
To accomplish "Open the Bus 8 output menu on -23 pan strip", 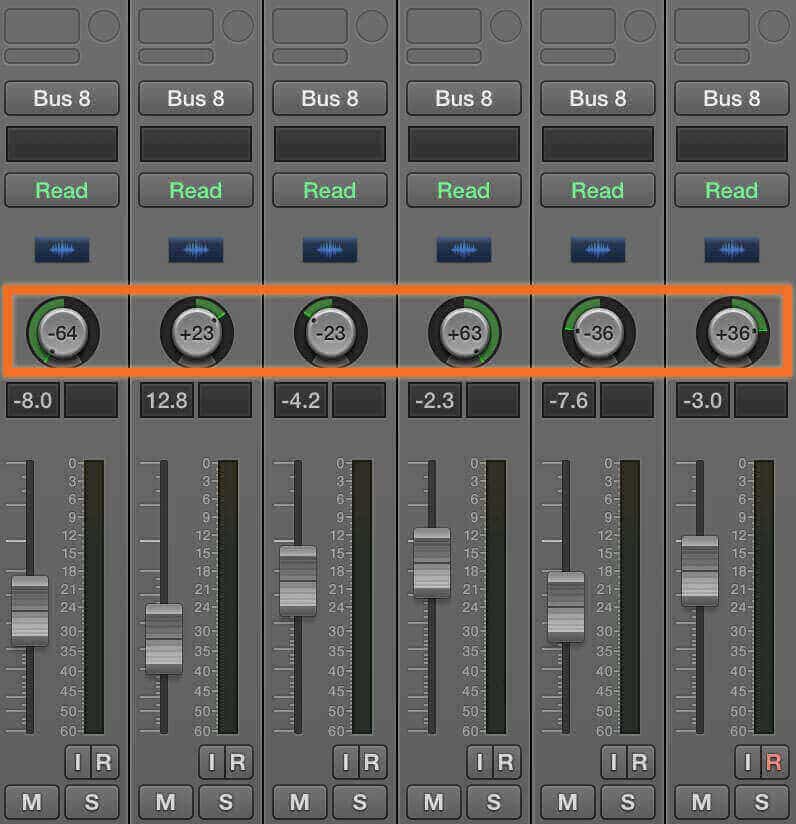I will [x=330, y=98].
